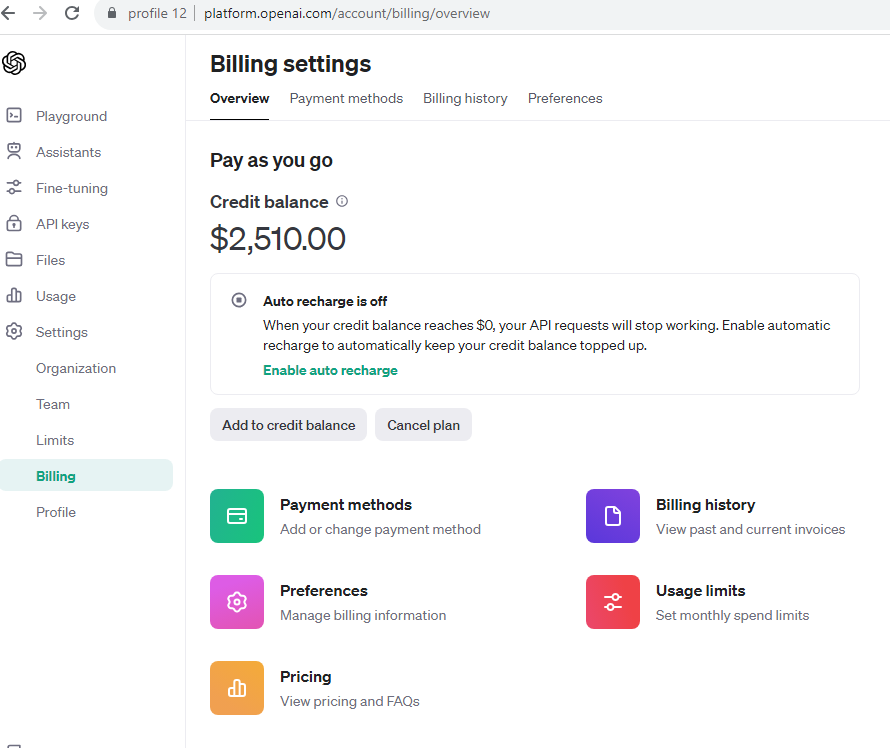Click the green Payment methods card icon
This screenshot has height=748, width=890.
click(237, 516)
